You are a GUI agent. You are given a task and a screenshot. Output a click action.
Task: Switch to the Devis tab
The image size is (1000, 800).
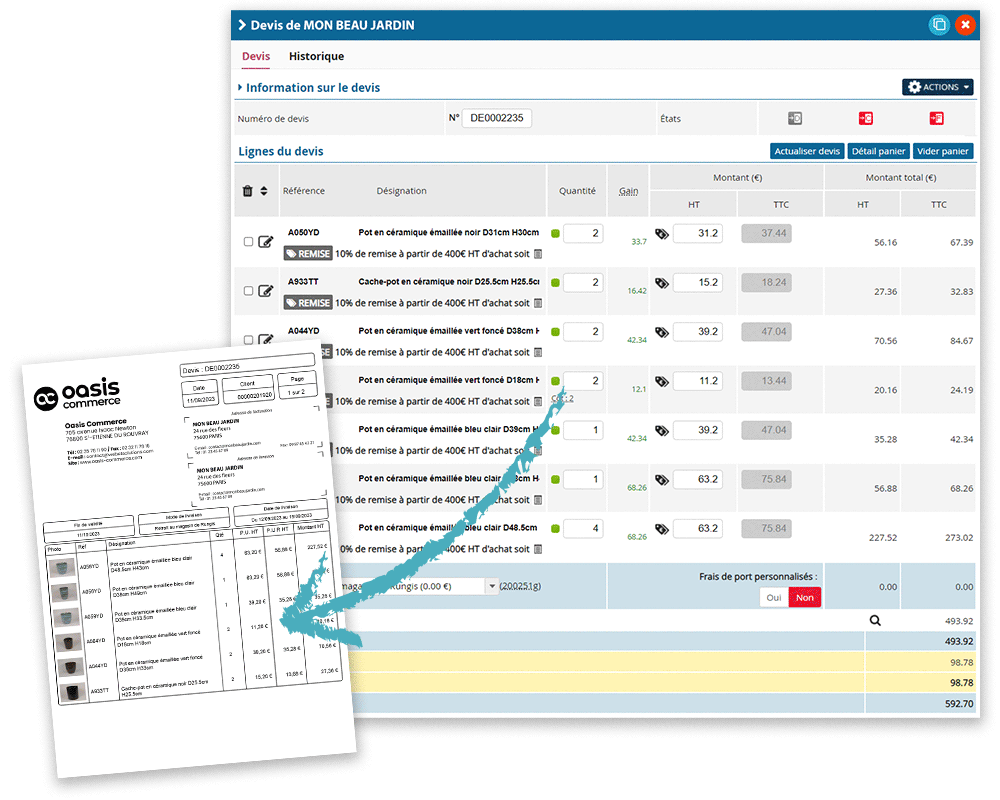click(x=256, y=56)
